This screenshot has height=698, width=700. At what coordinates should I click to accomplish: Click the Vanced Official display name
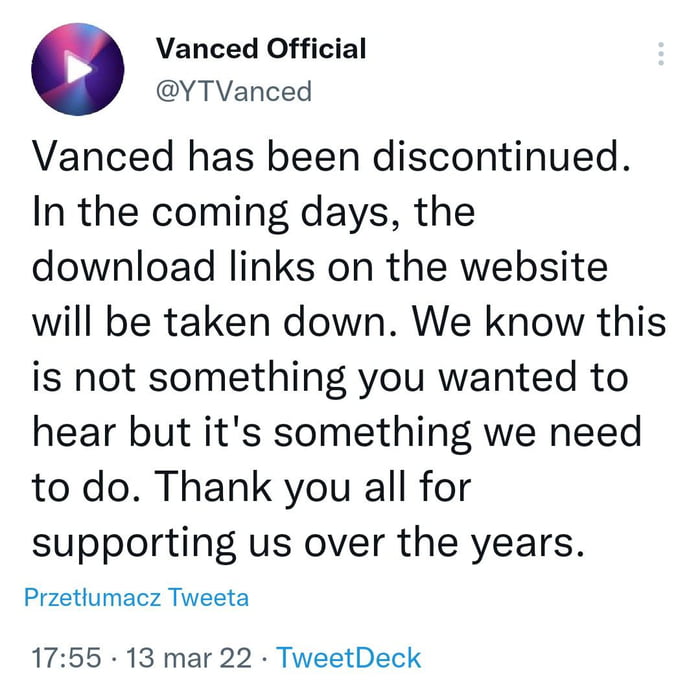tap(261, 47)
